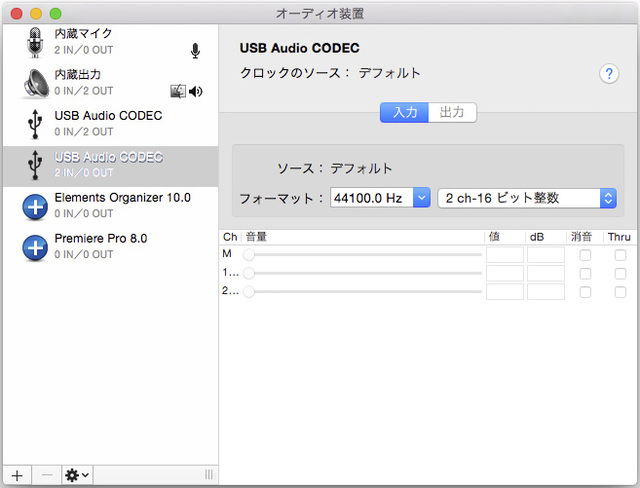Click the built-in output speaker icon

pyautogui.click(x=36, y=83)
